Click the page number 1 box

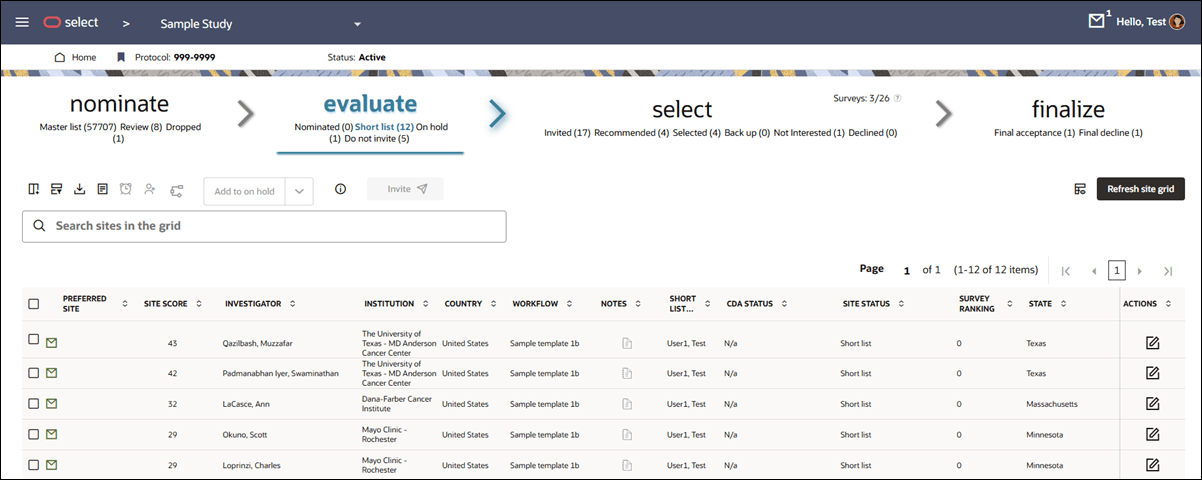(x=1117, y=270)
